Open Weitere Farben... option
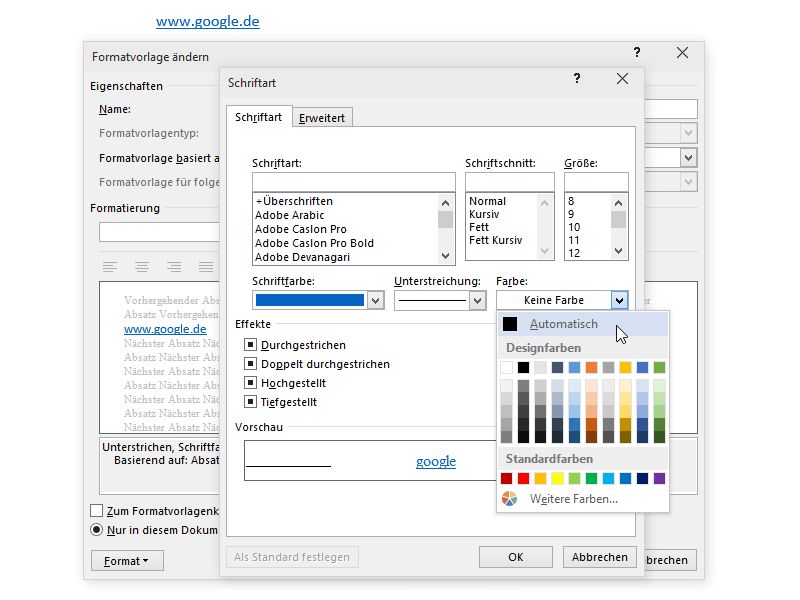Viewport: 800px width, 600px height. 582,498
